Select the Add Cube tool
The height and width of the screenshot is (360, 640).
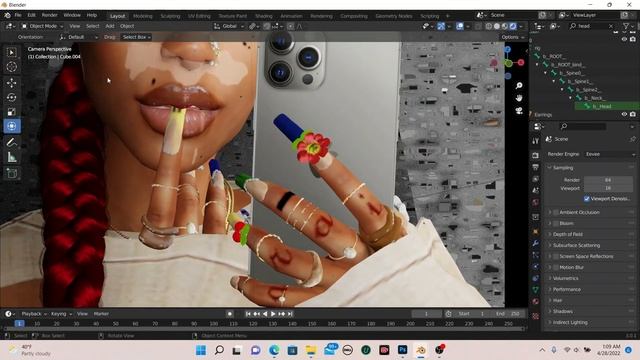pos(11,173)
